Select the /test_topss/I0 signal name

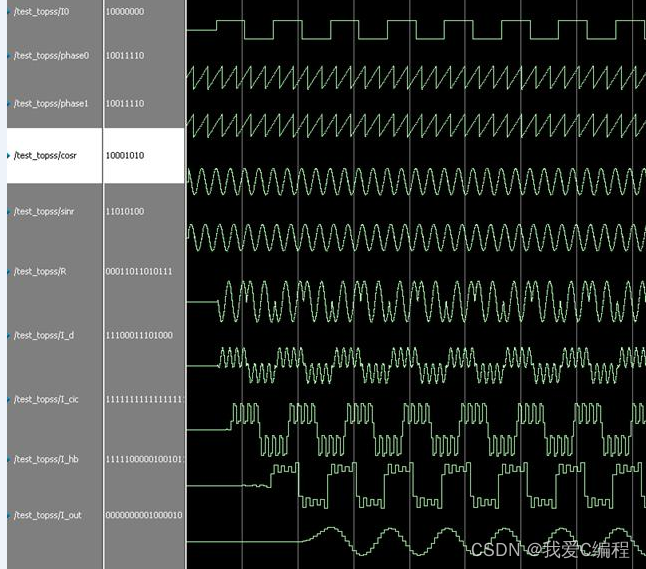pyautogui.click(x=42, y=12)
